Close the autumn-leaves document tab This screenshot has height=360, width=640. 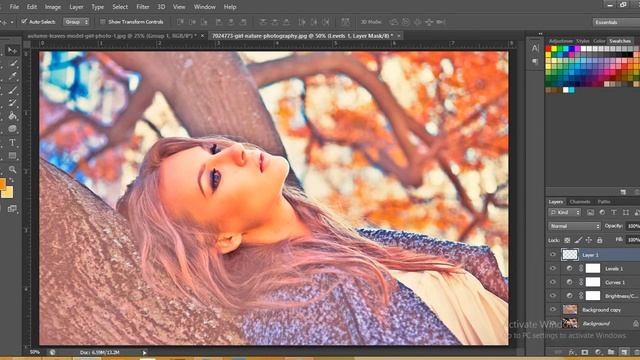[202, 36]
